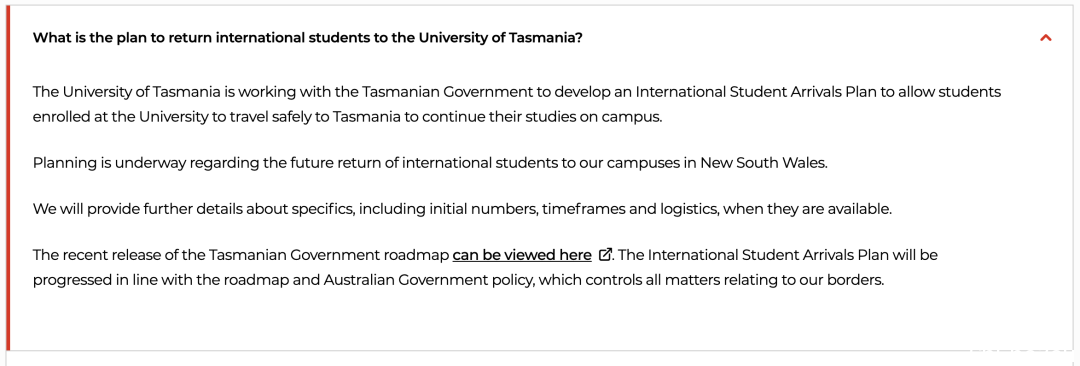Image resolution: width=1080 pixels, height=366 pixels.
Task: Collapse the accordion with the red chevron
Action: pos(1046,38)
